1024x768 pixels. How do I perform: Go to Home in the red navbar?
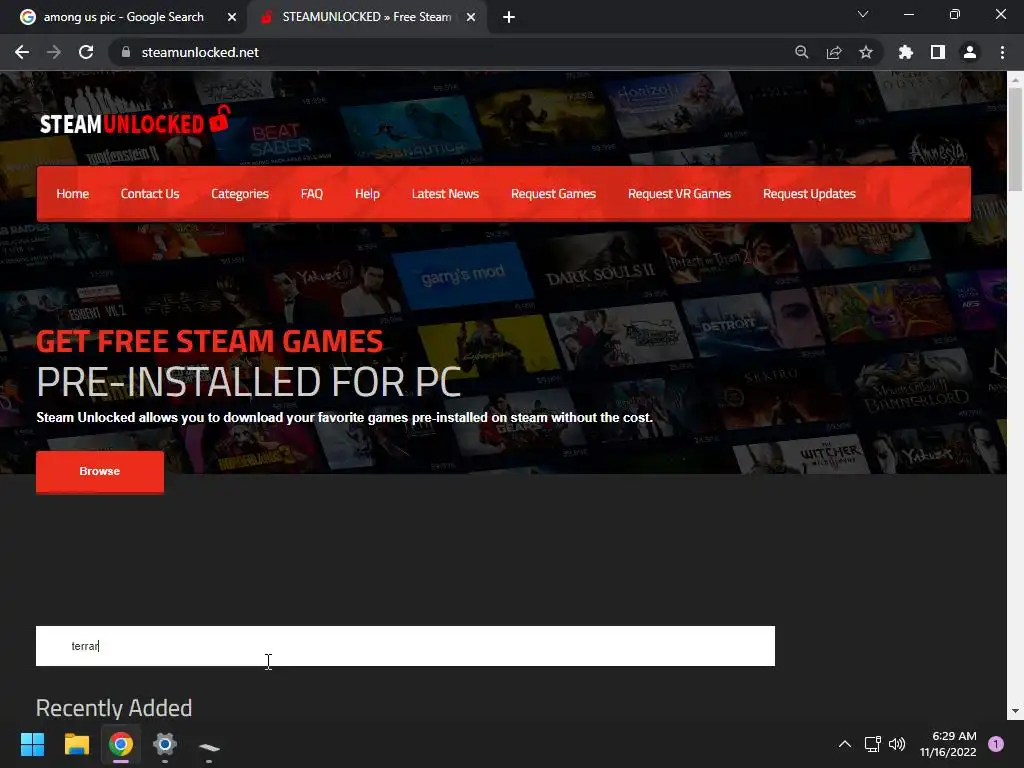(72, 194)
